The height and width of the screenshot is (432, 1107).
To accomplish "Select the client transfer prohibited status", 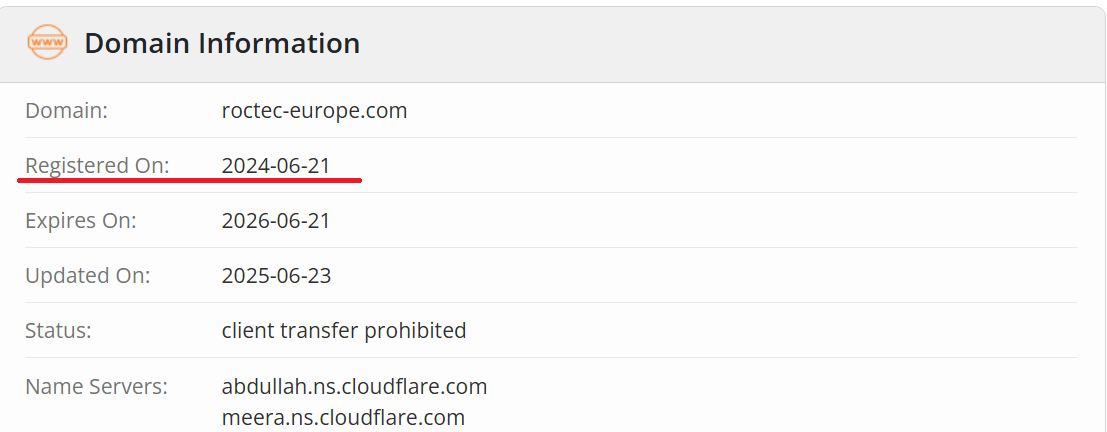I will [x=344, y=330].
